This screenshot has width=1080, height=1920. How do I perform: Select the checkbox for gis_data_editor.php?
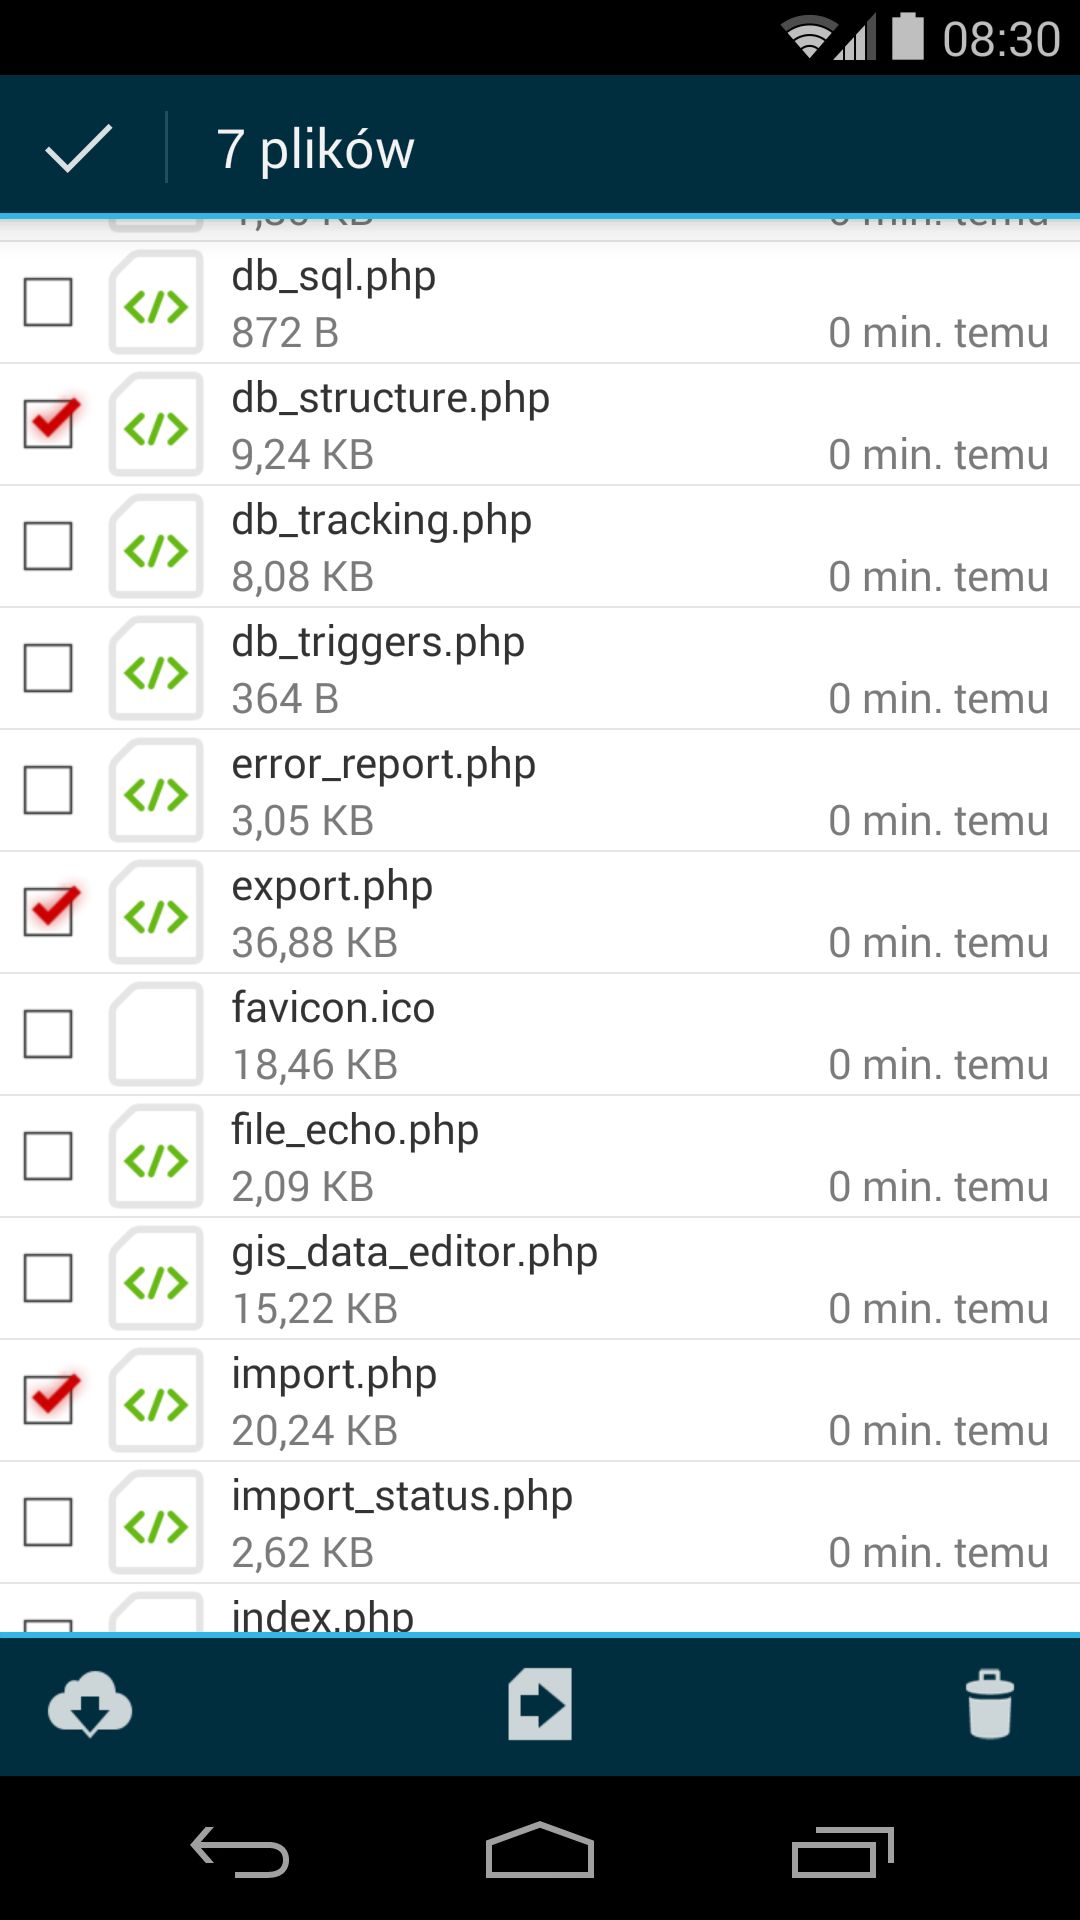point(48,1278)
